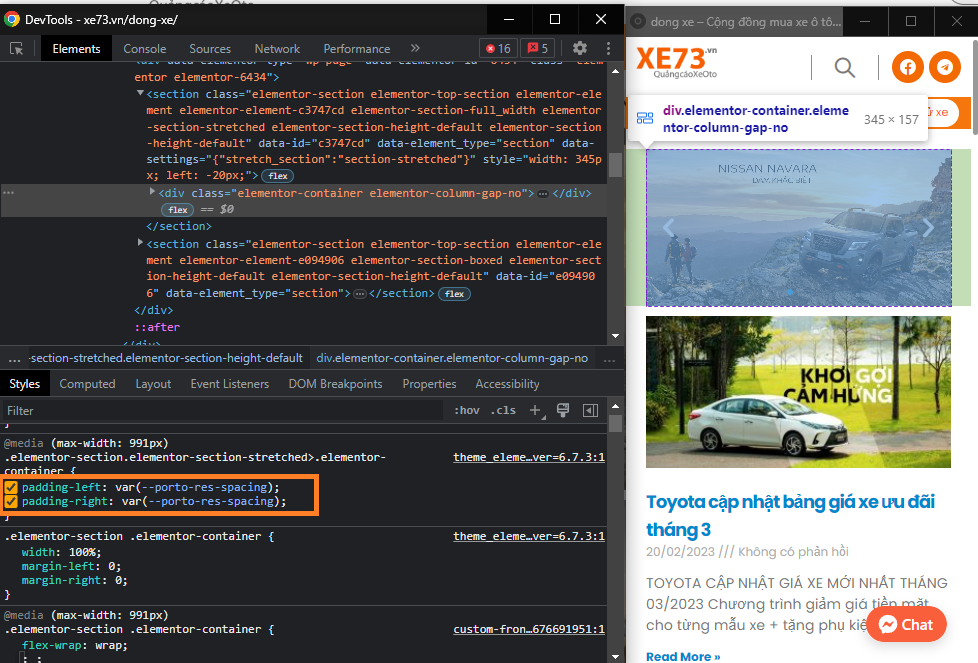
Task: Click the Facebook icon on XE73 site
Action: click(908, 67)
